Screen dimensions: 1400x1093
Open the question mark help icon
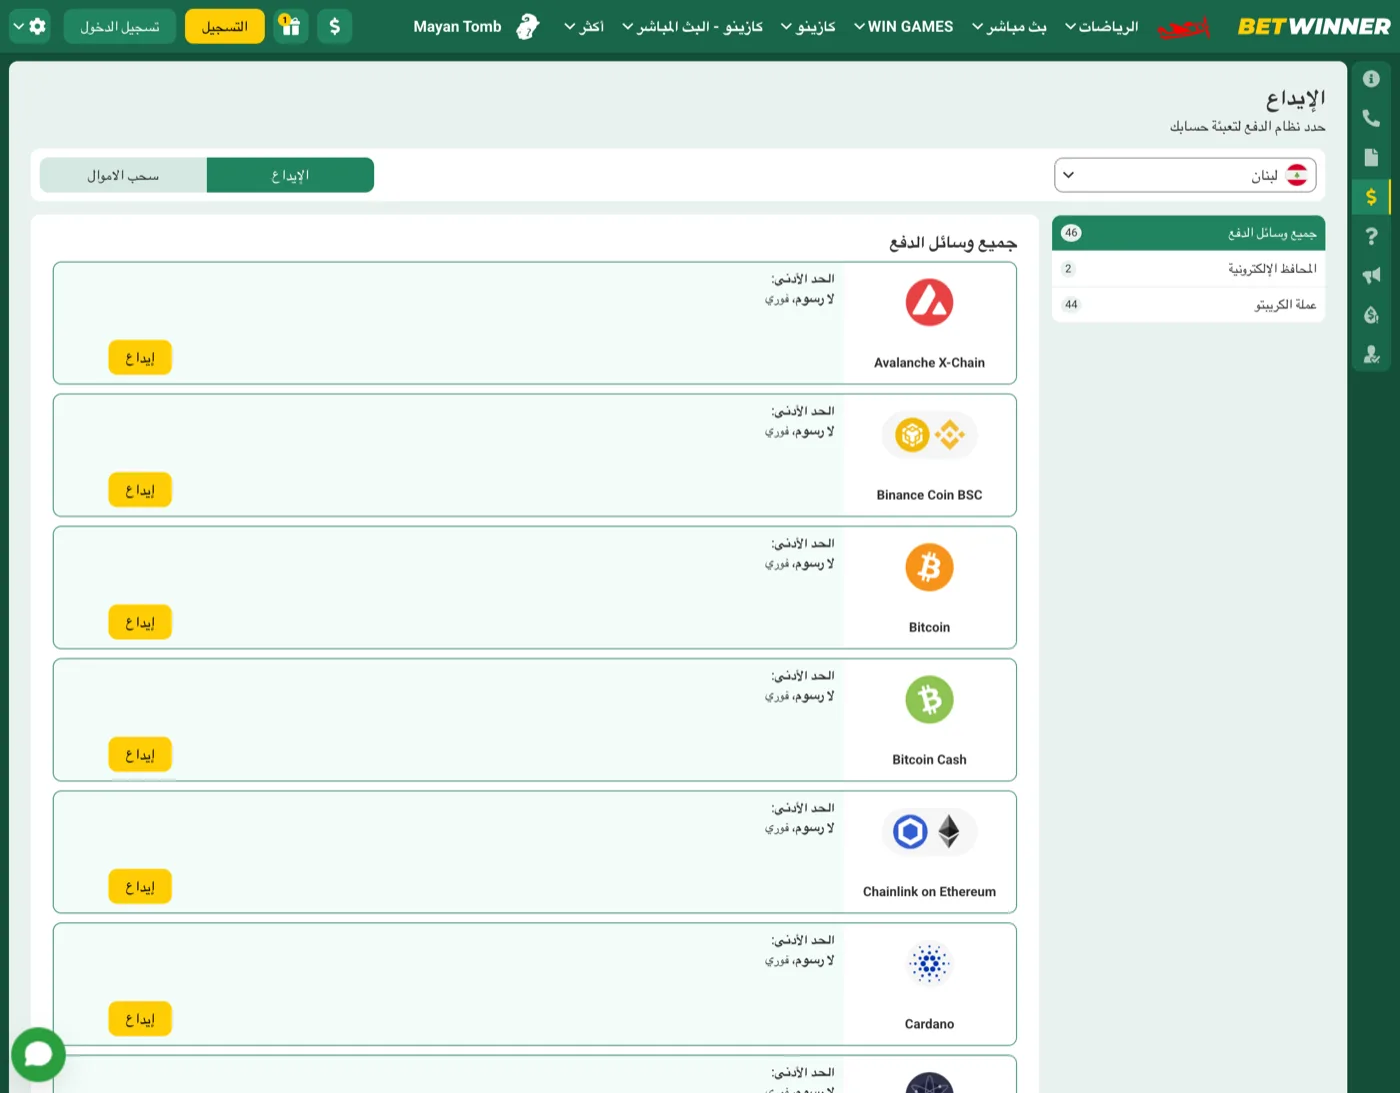tap(1371, 236)
